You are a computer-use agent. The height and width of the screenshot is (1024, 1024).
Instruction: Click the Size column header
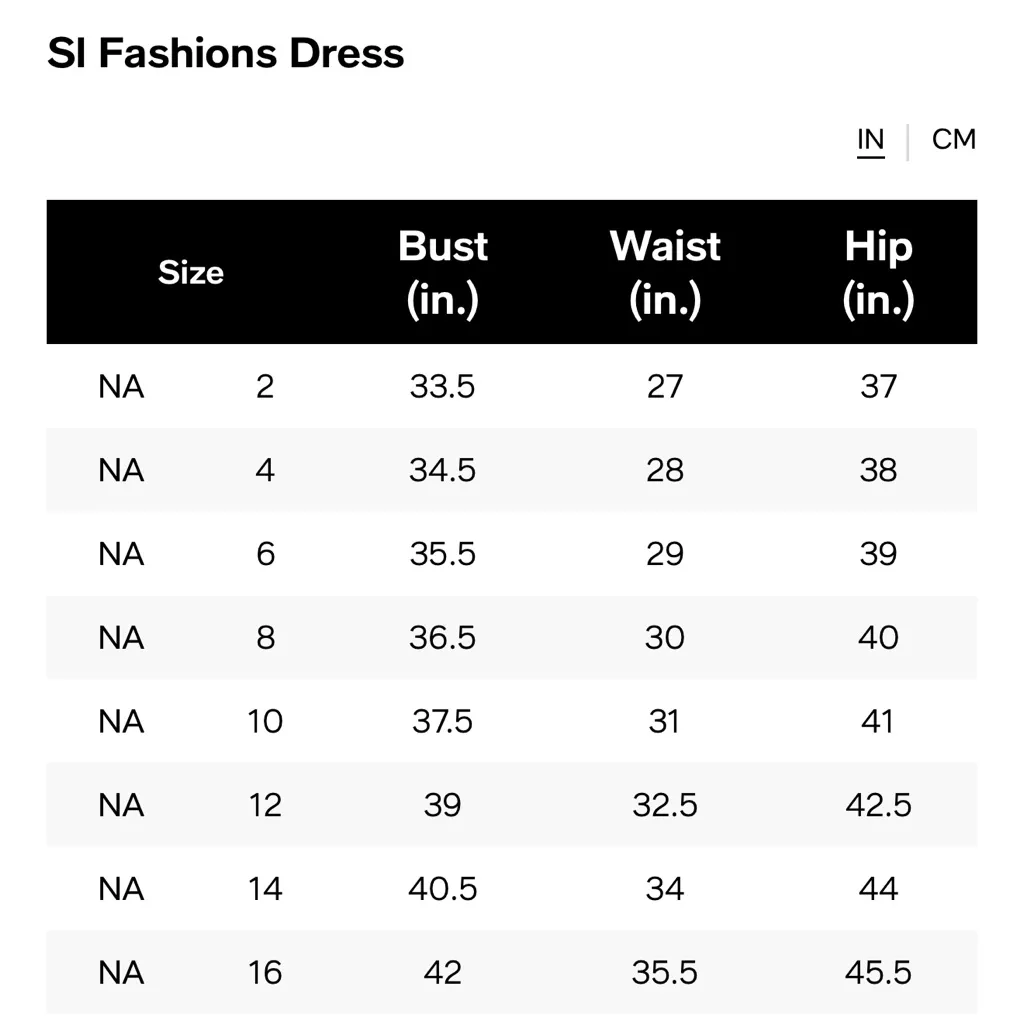[x=190, y=271]
